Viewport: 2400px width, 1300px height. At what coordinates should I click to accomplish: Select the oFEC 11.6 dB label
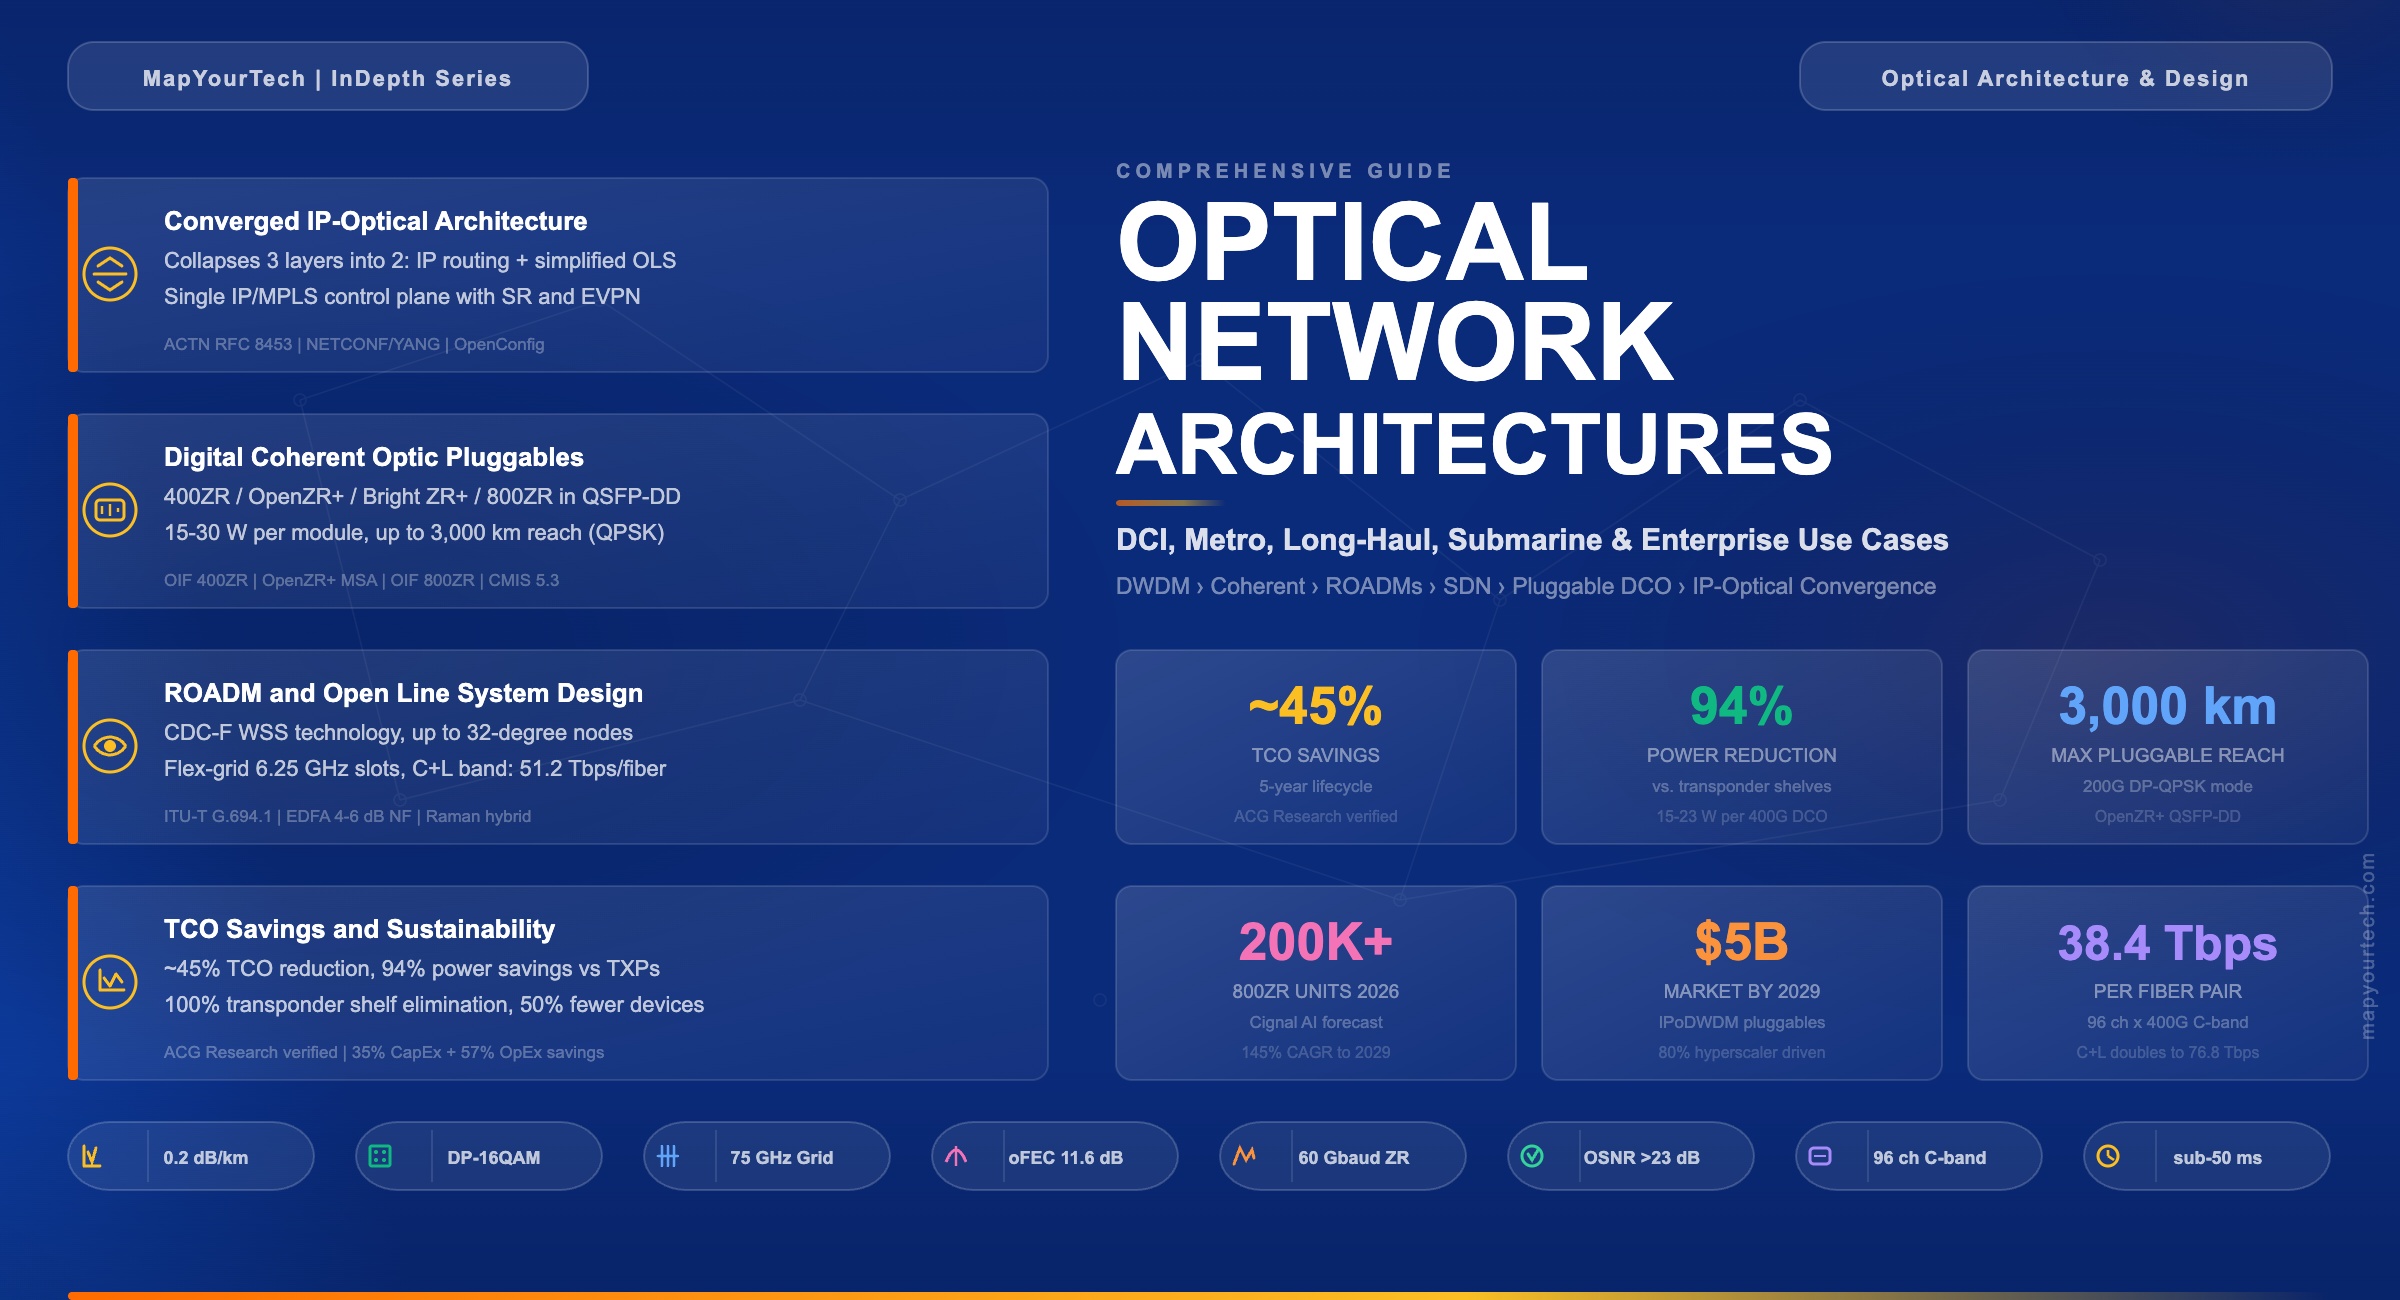click(x=1066, y=1158)
